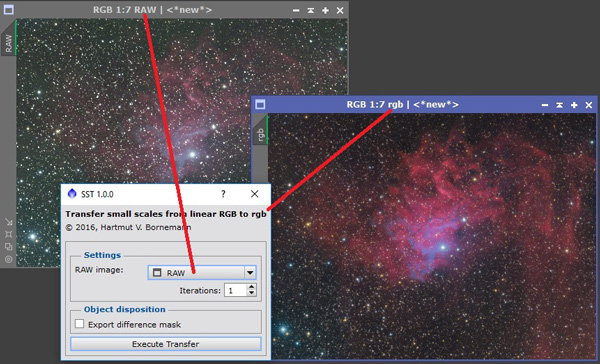Open the SST dialog help question mark
The width and height of the screenshot is (600, 364).
[223, 194]
